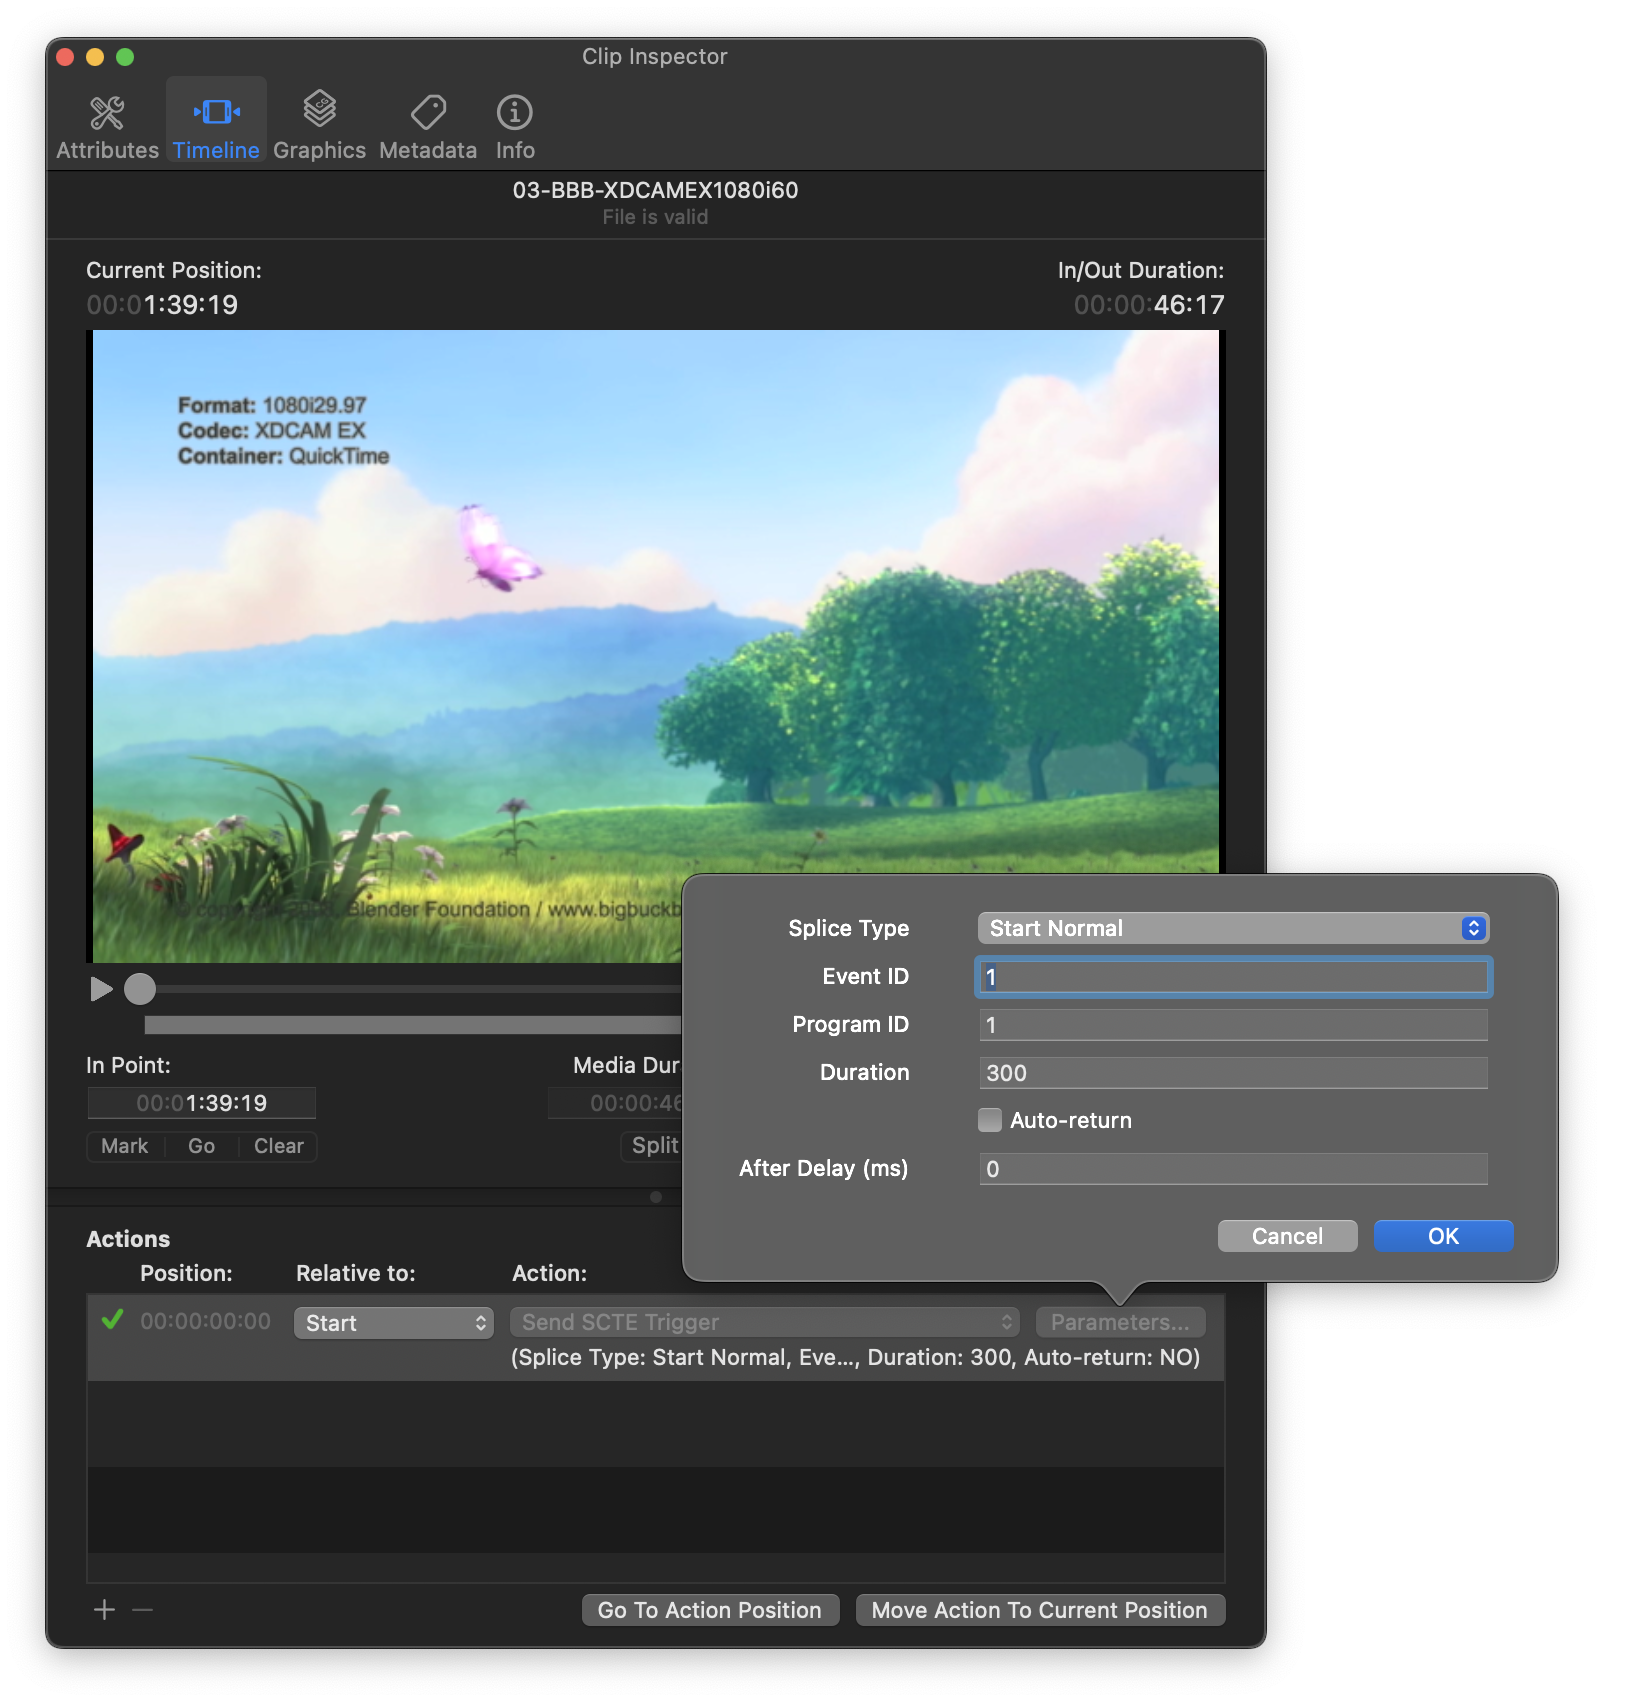Click the gray in/out range bar
1630x1702 pixels.
coord(412,1025)
